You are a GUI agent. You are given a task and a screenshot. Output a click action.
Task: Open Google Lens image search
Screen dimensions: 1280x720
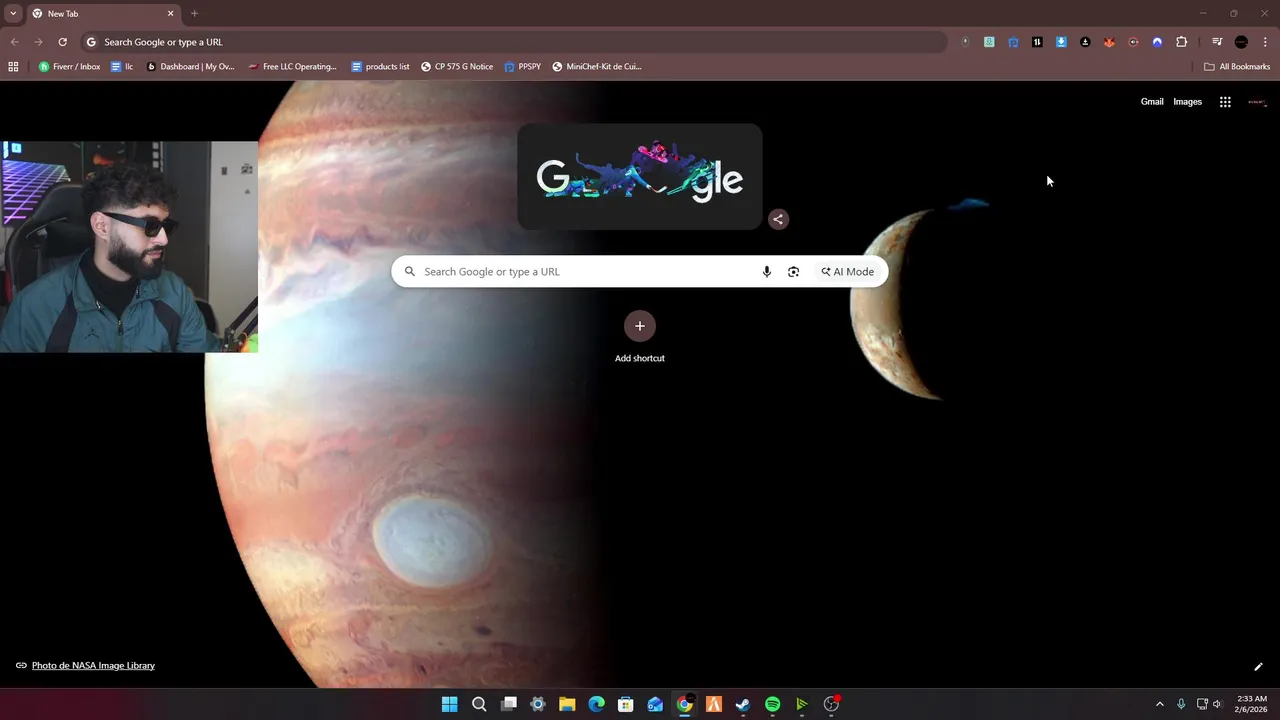point(793,272)
